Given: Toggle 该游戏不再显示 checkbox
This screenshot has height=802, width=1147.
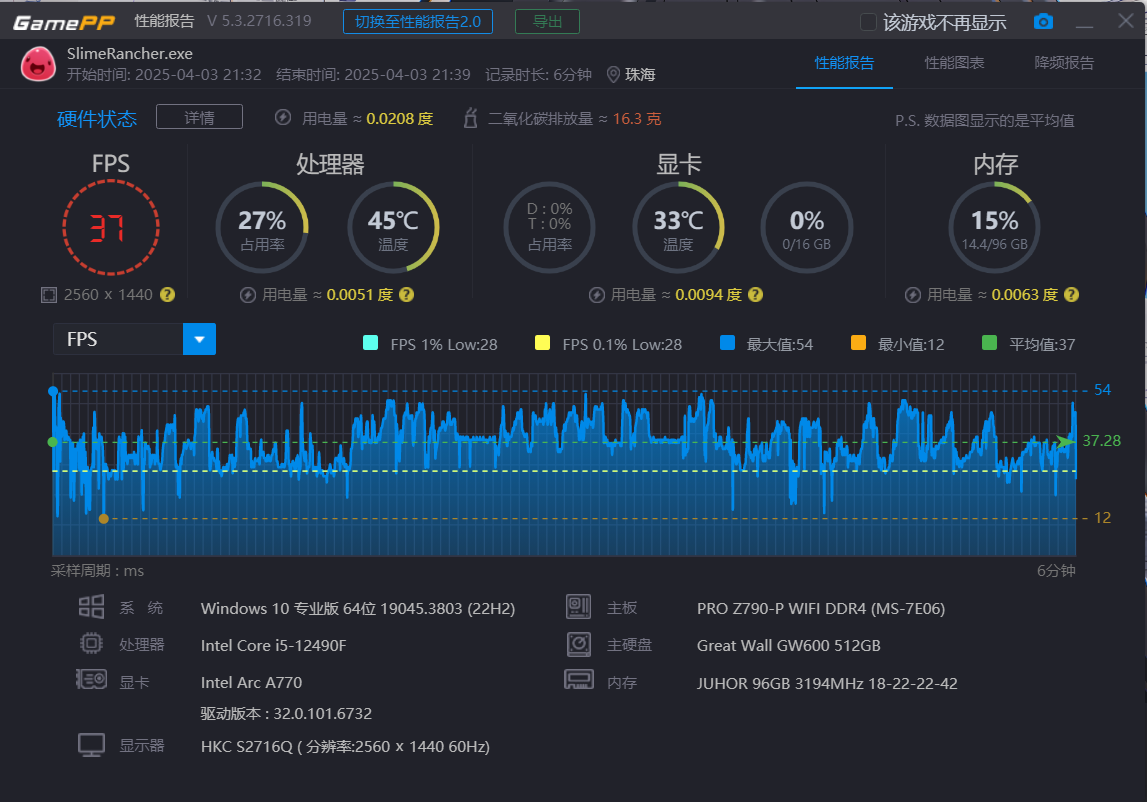Looking at the screenshot, I should tap(868, 22).
